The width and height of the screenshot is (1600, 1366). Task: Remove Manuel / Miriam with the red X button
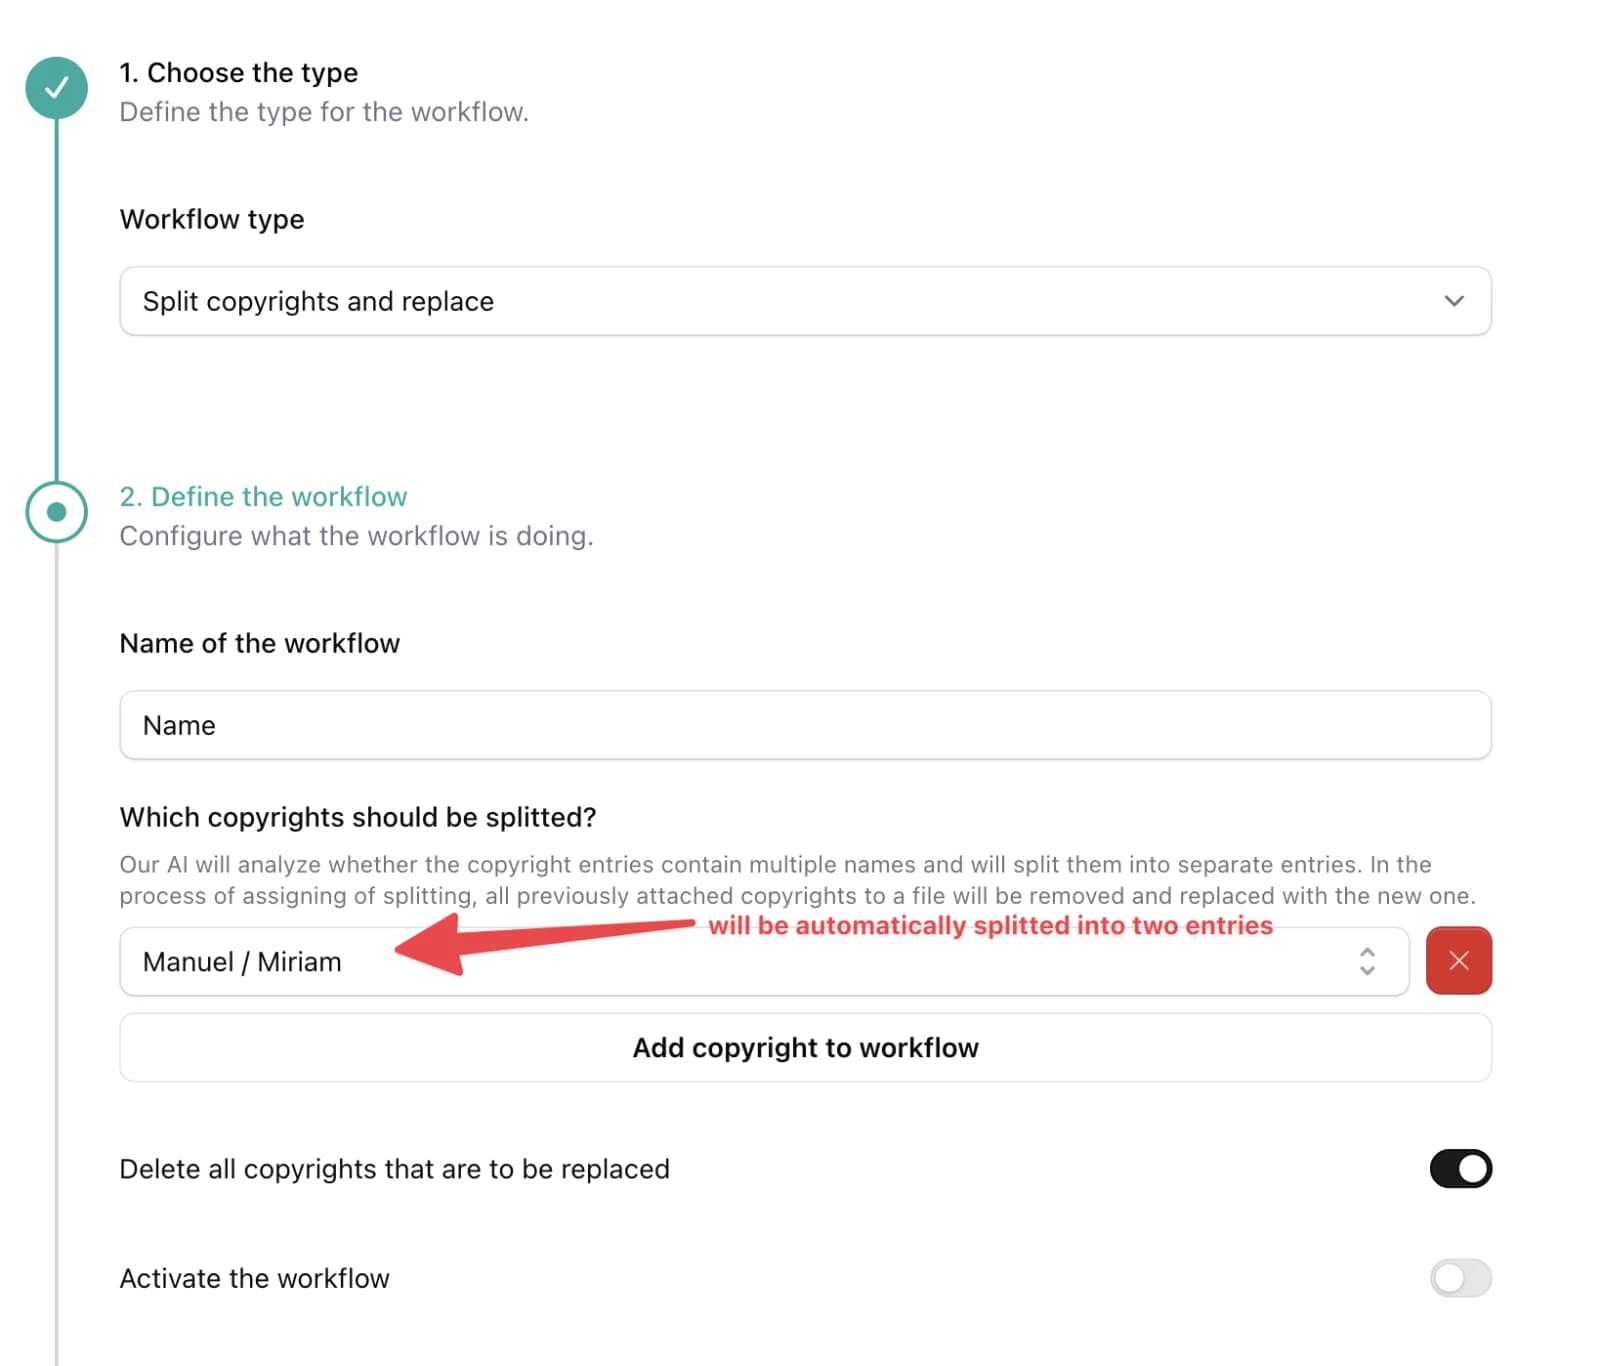pyautogui.click(x=1458, y=961)
